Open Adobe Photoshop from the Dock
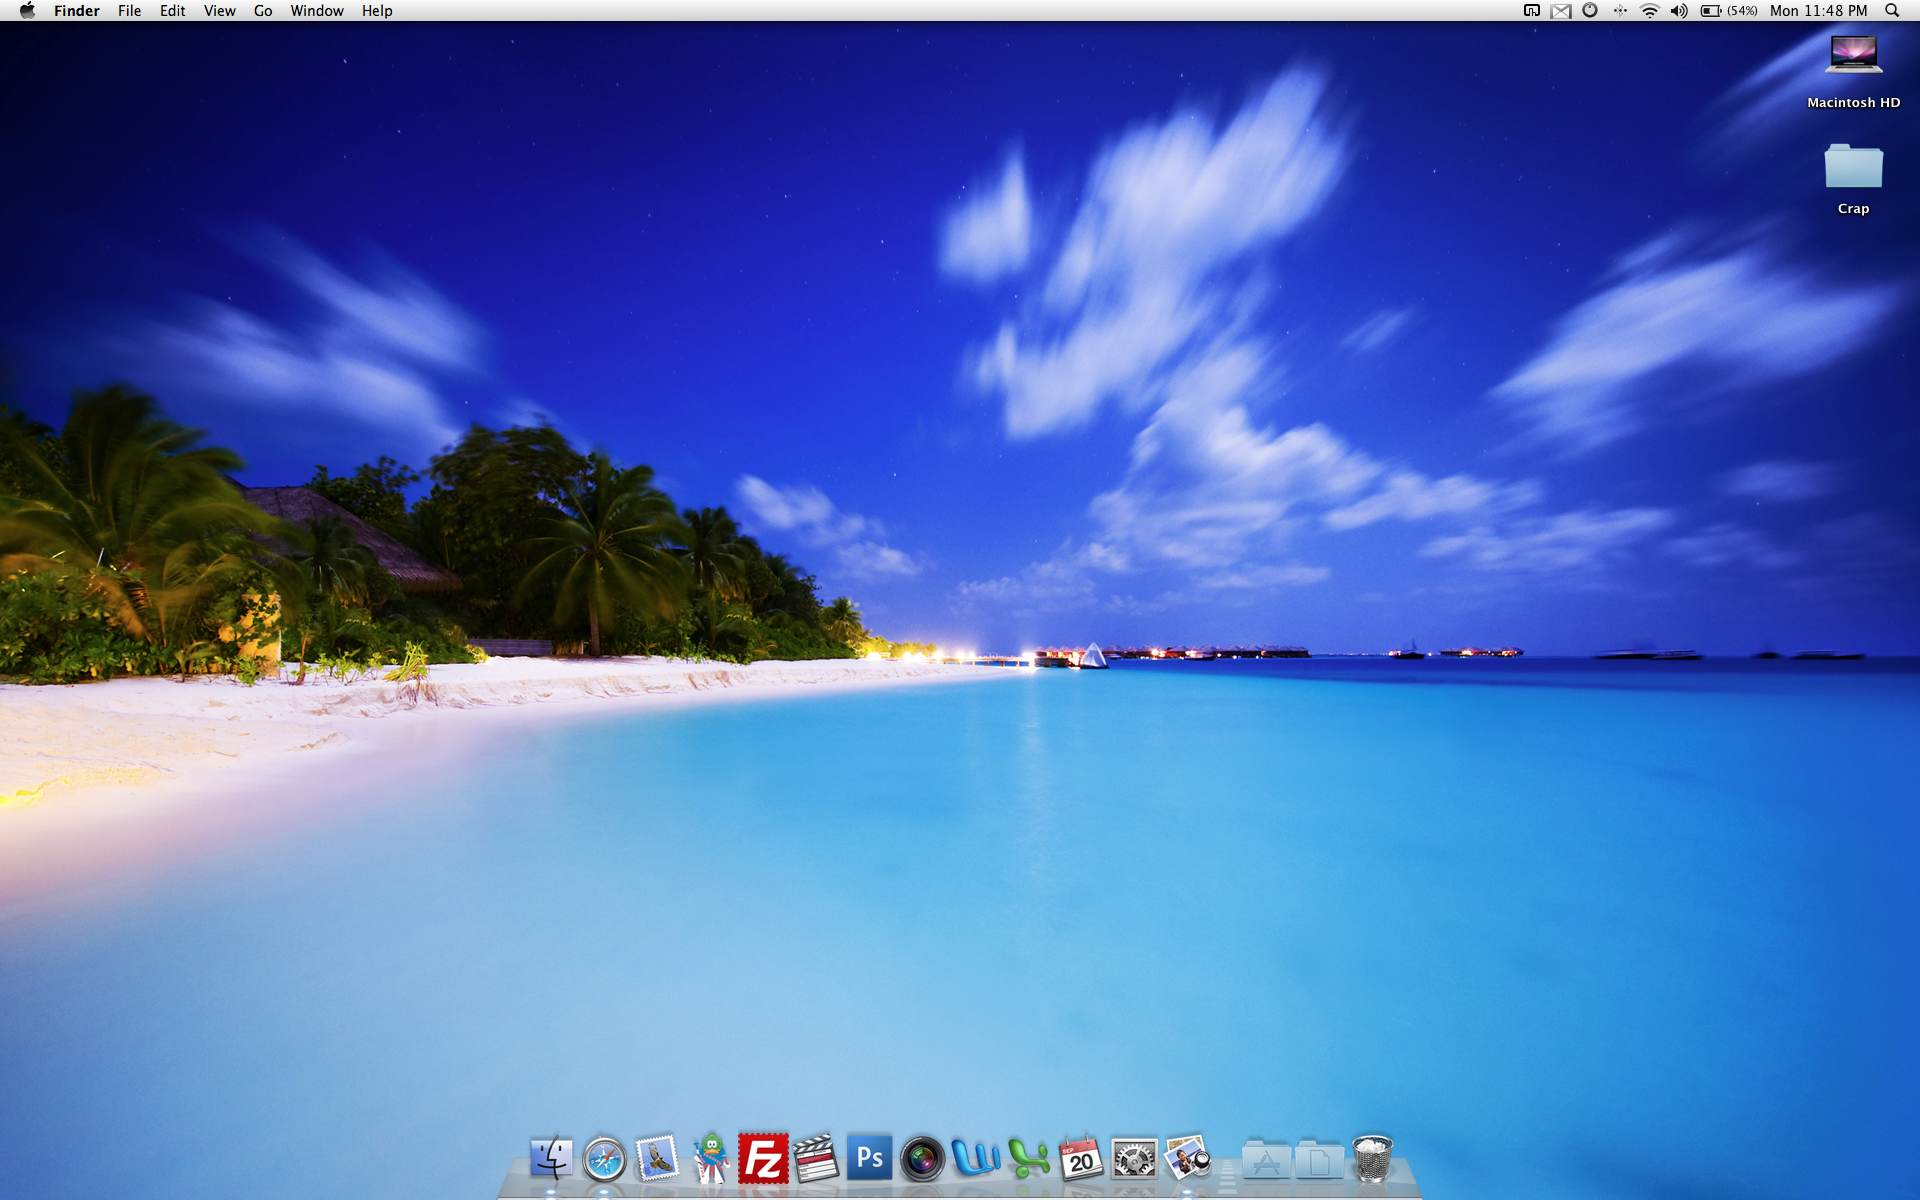 tap(869, 1159)
